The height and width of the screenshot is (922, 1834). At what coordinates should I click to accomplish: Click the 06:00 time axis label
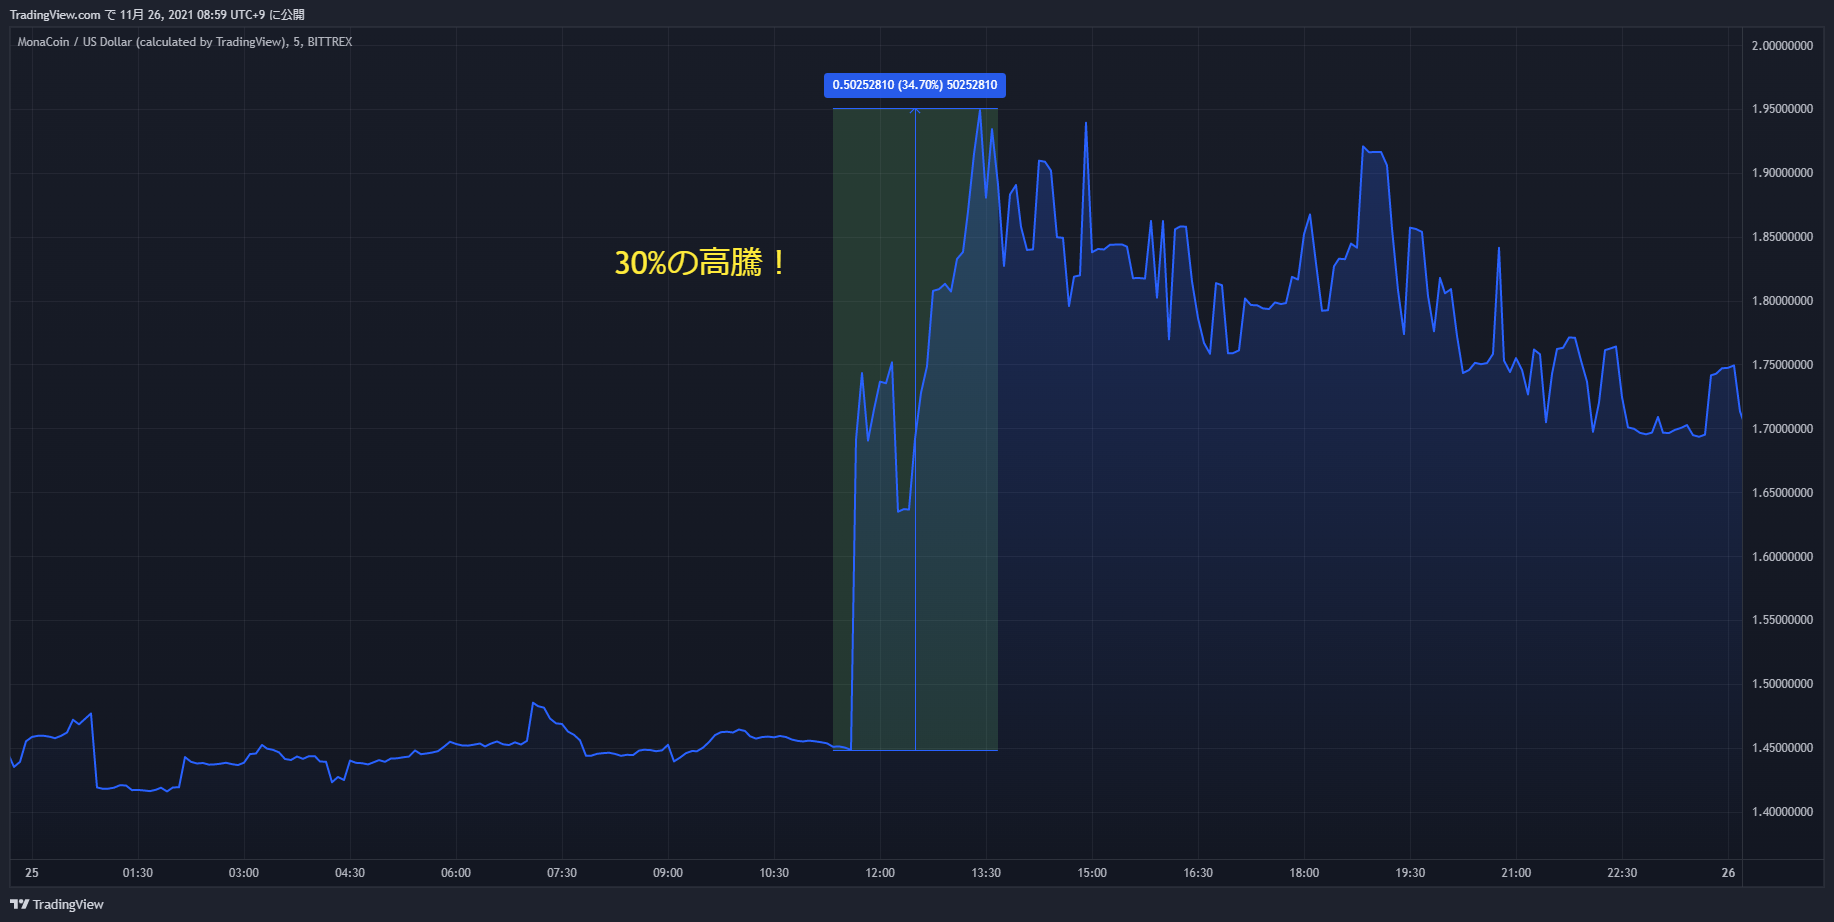point(456,873)
